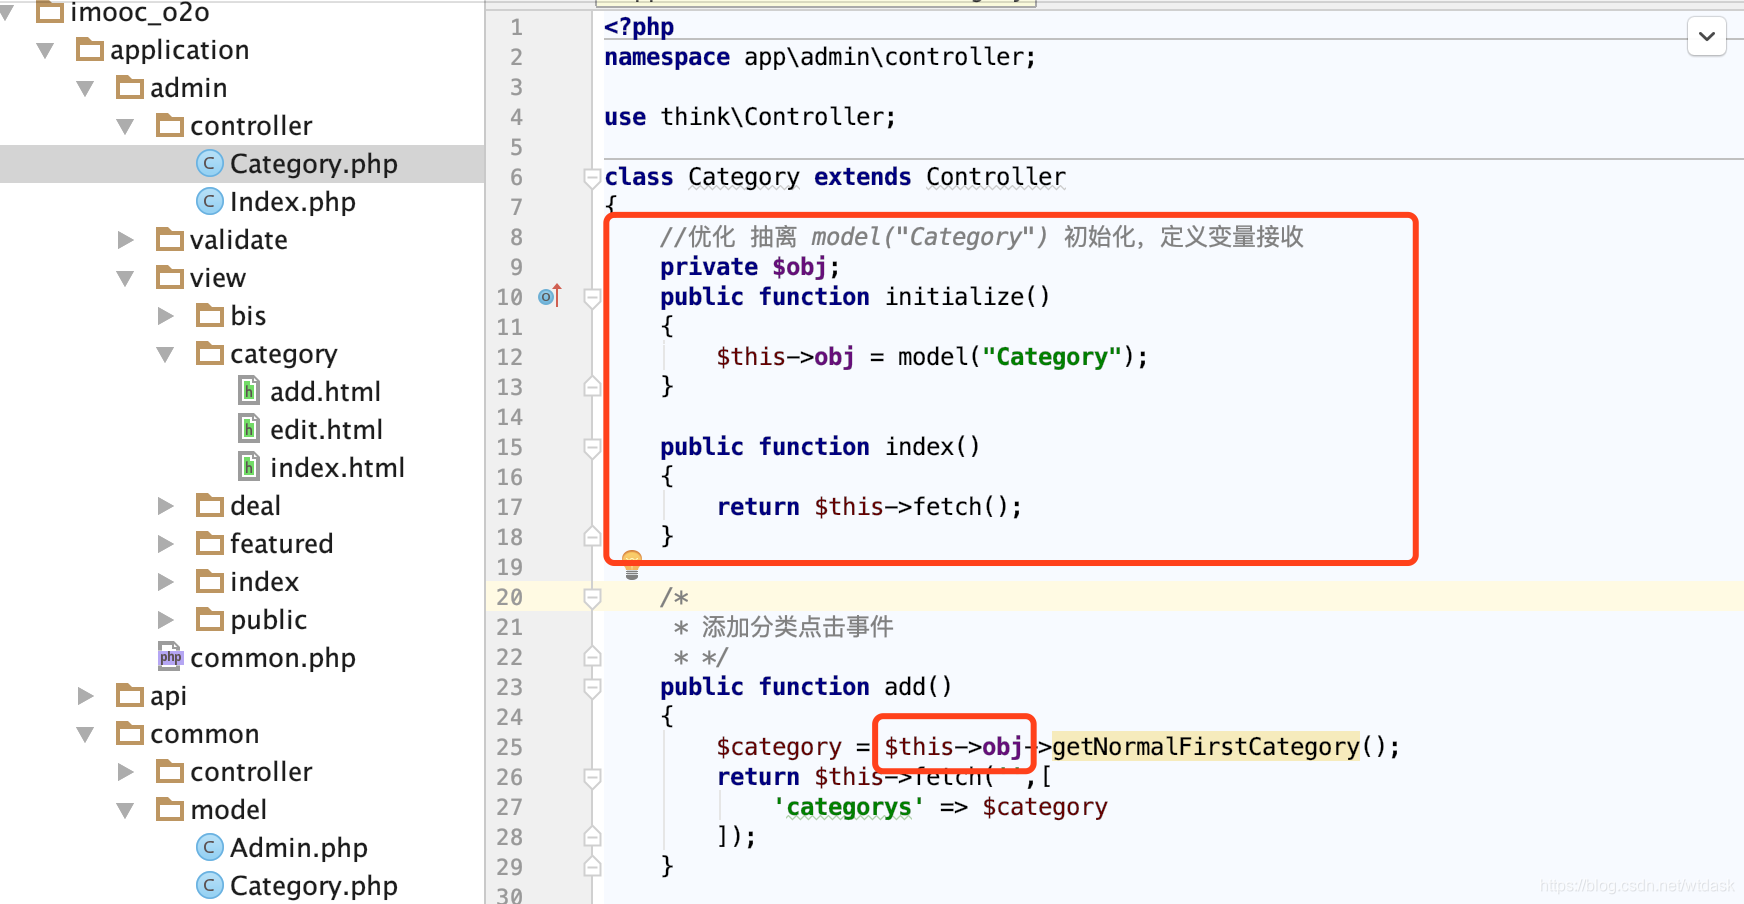1744x904 pixels.
Task: Collapse the category folder arrow
Action: pyautogui.click(x=165, y=354)
